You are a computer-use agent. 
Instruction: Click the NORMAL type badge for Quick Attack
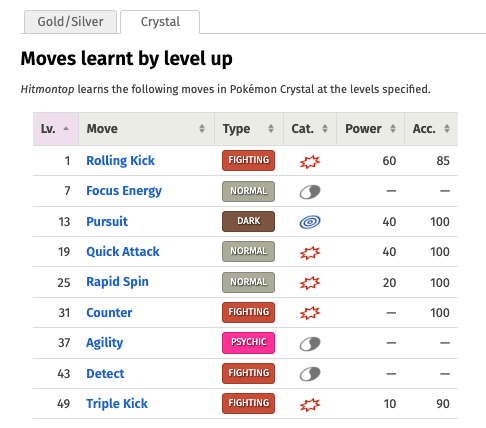249,251
